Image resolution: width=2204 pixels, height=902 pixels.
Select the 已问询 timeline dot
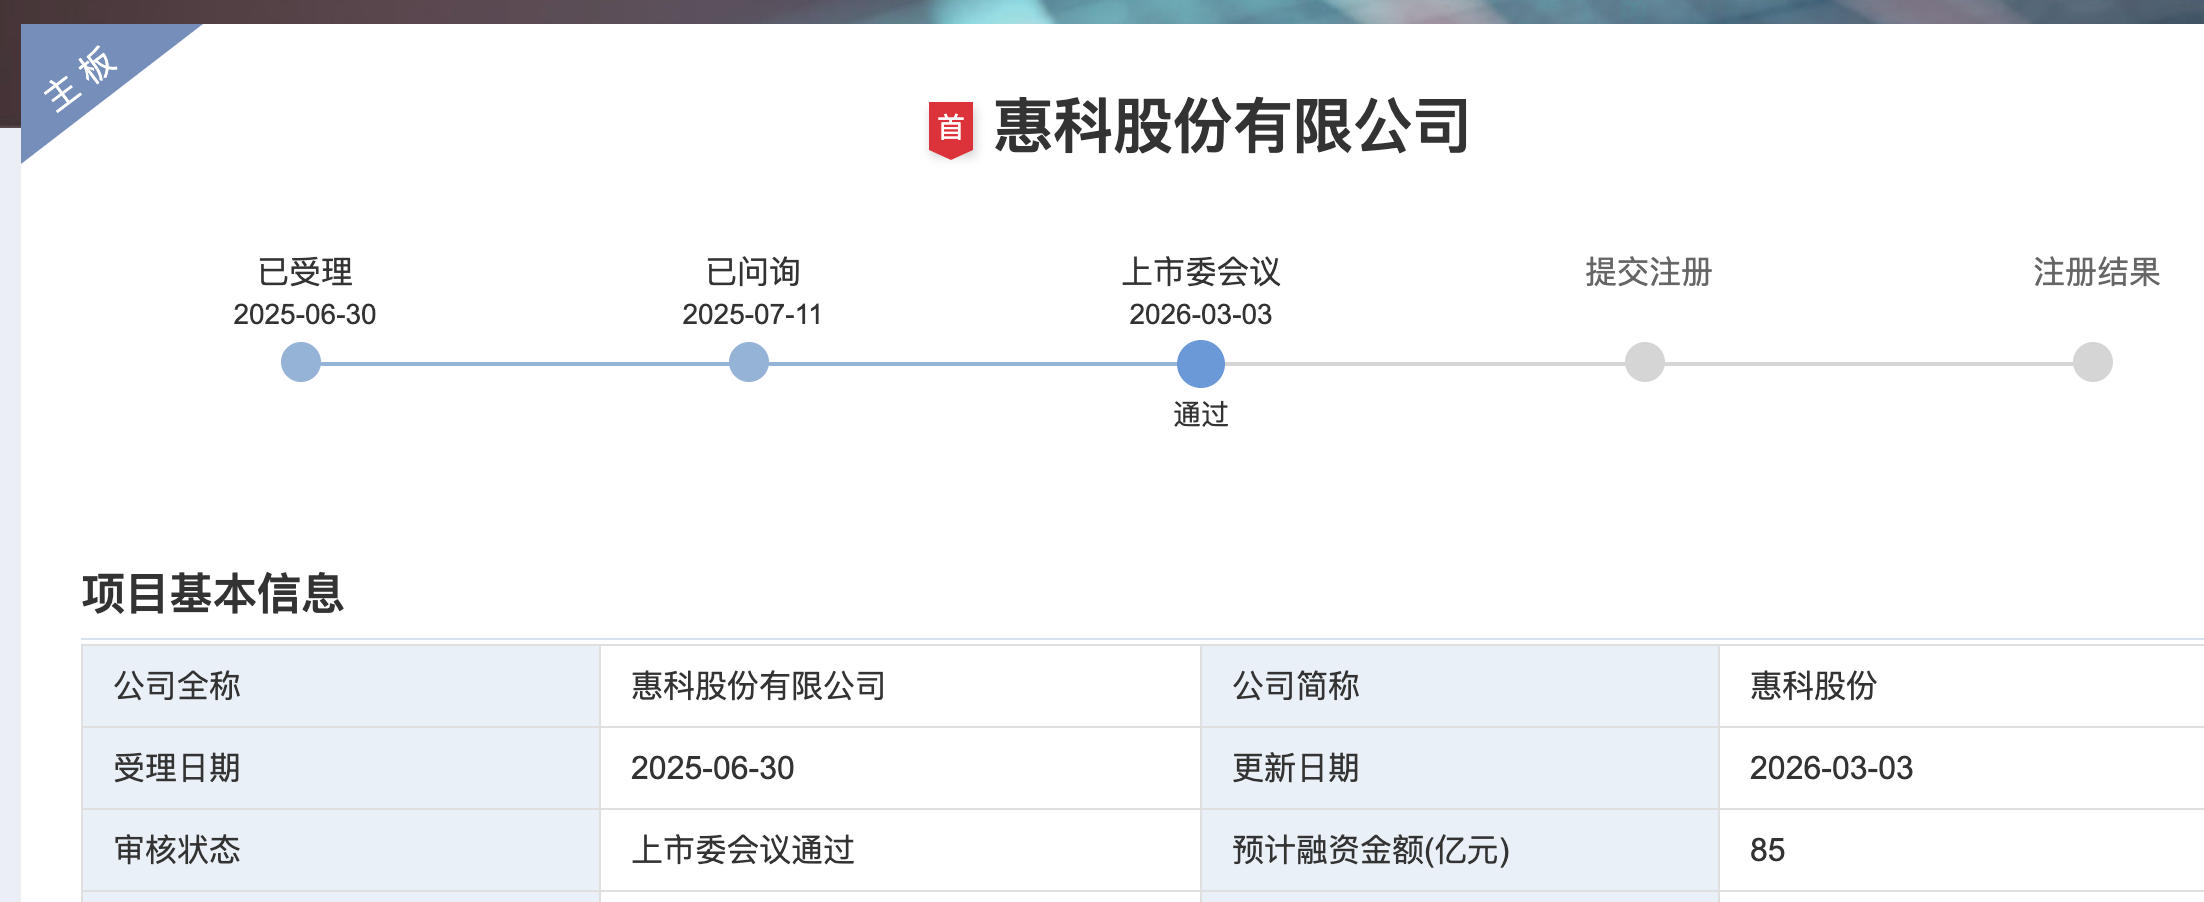pyautogui.click(x=749, y=362)
